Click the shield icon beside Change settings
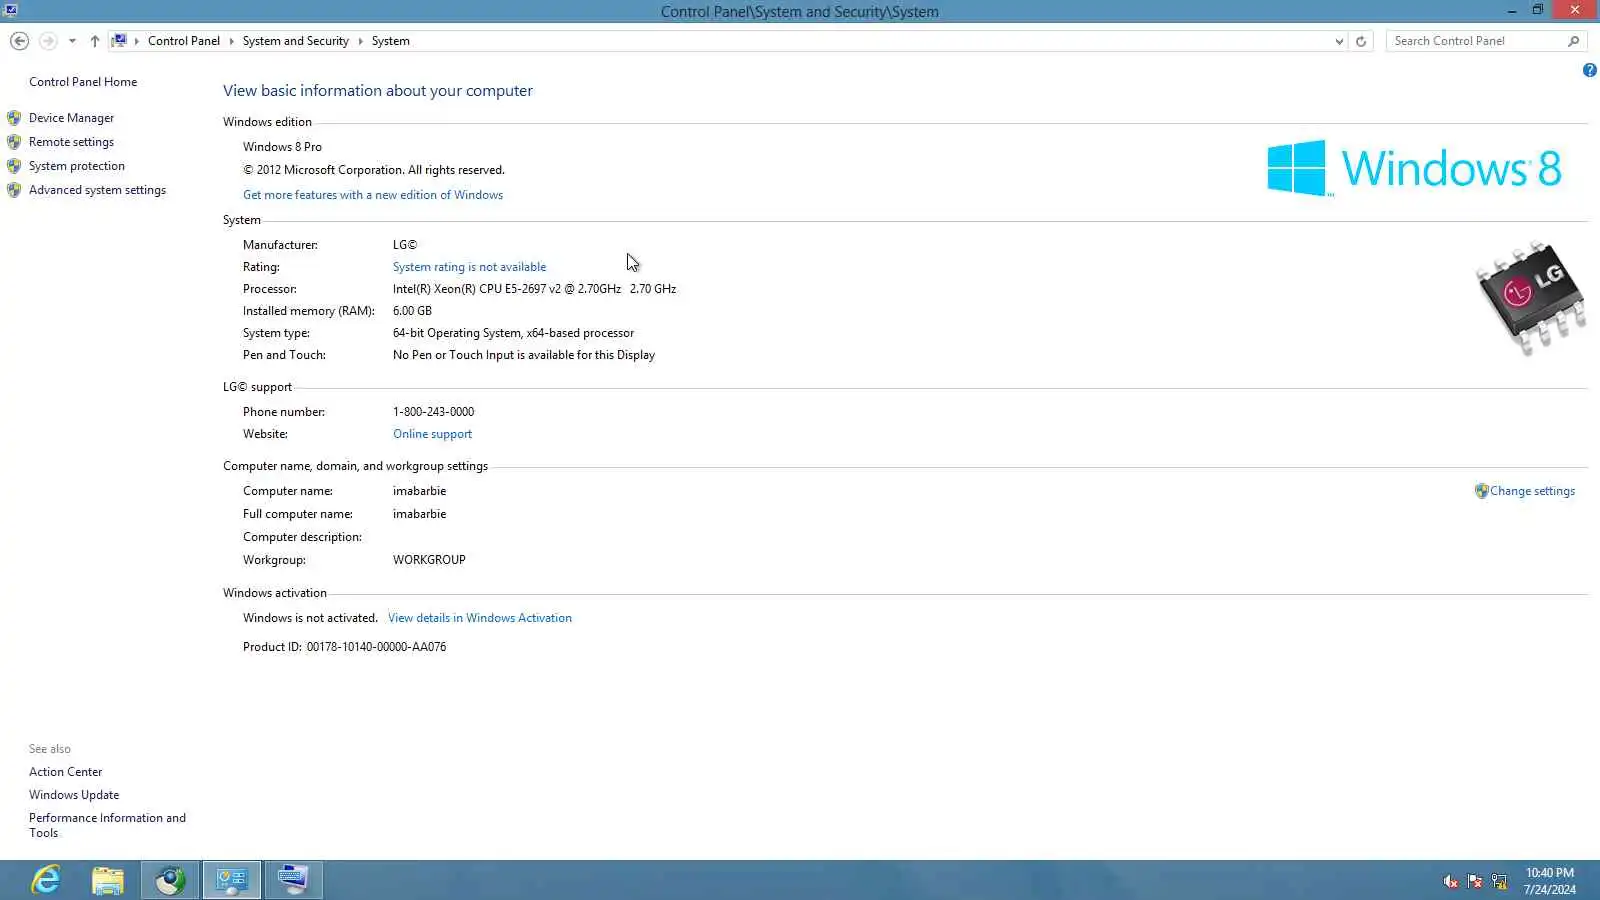Viewport: 1600px width, 900px height. [1482, 491]
